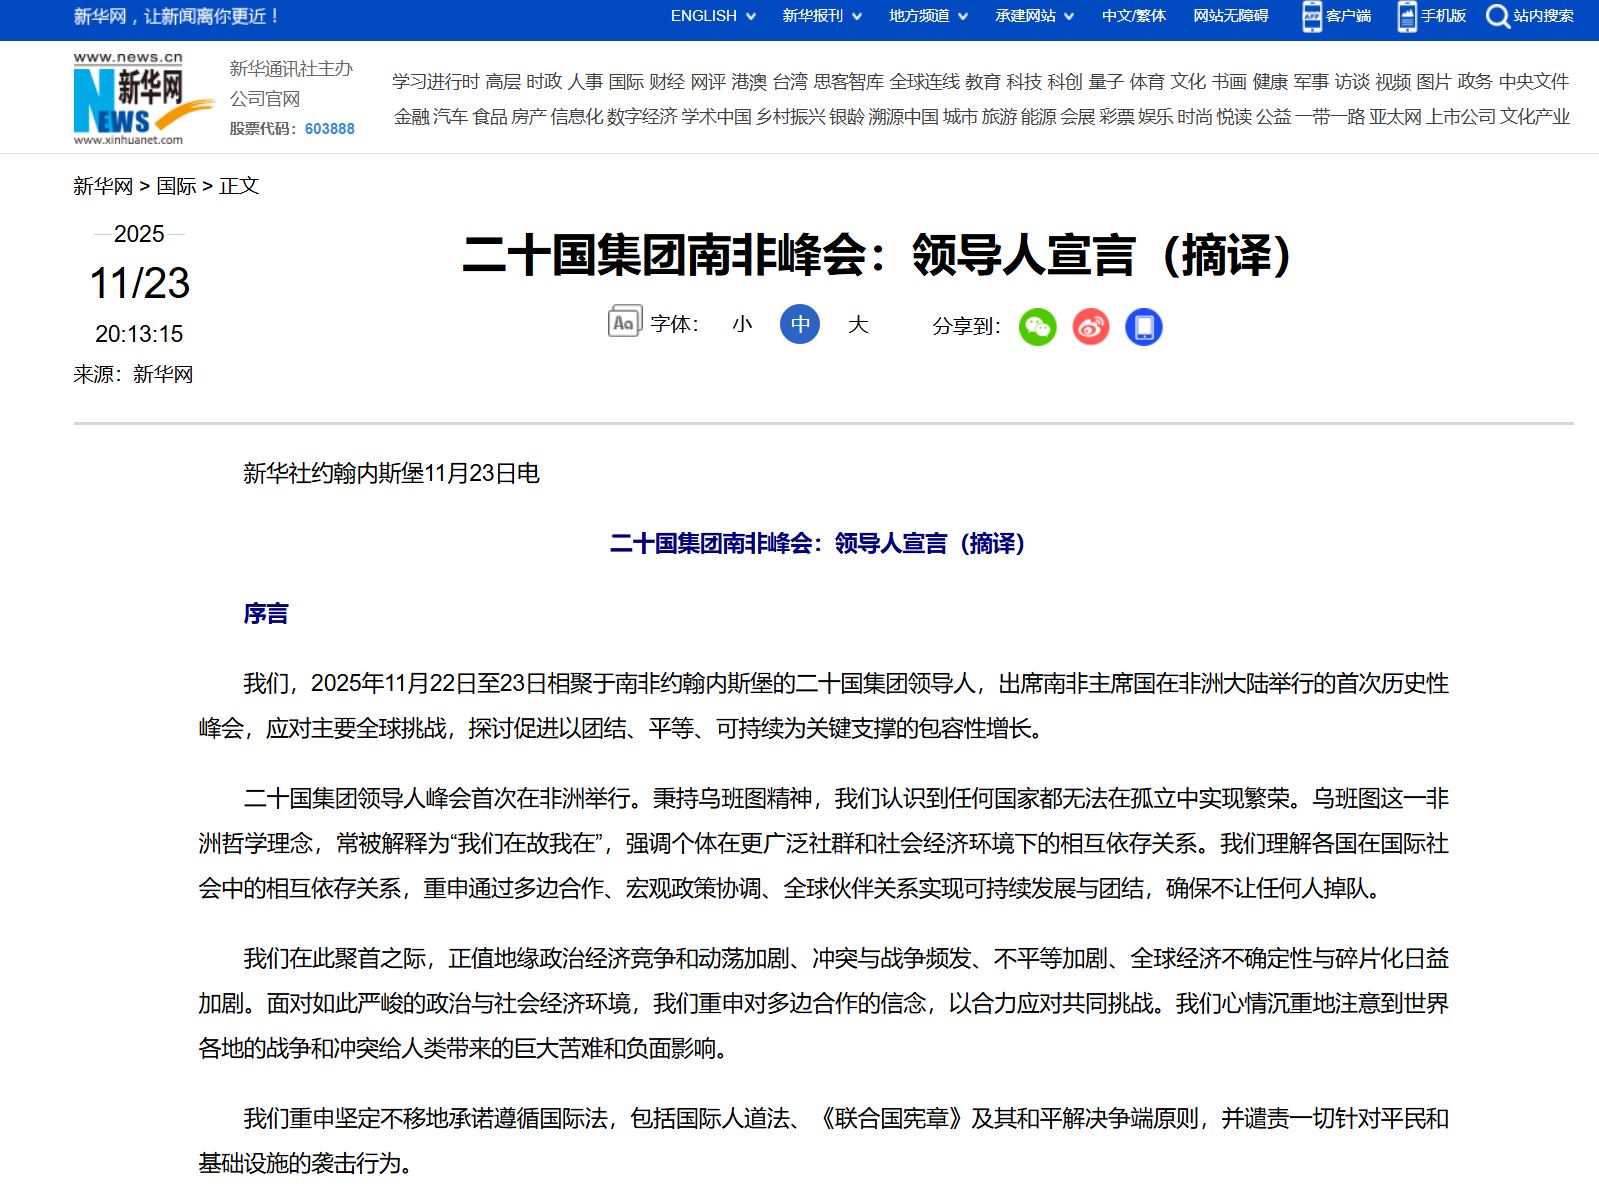Expand the 承建网站 dropdown
This screenshot has width=1599, height=1195.
1034,16
